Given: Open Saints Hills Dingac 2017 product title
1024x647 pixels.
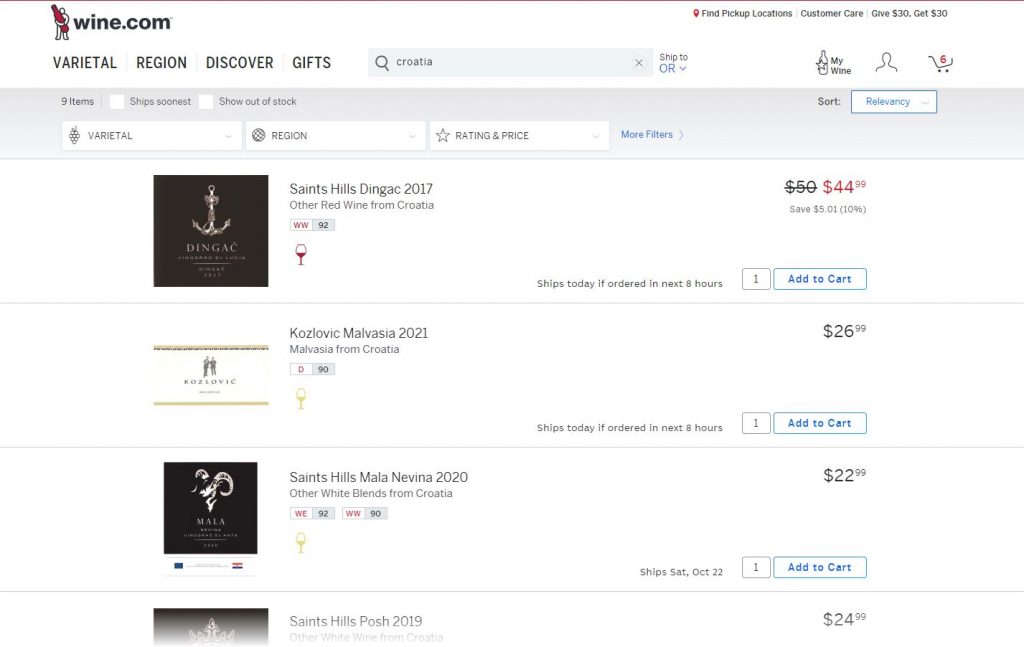Looking at the screenshot, I should point(361,189).
